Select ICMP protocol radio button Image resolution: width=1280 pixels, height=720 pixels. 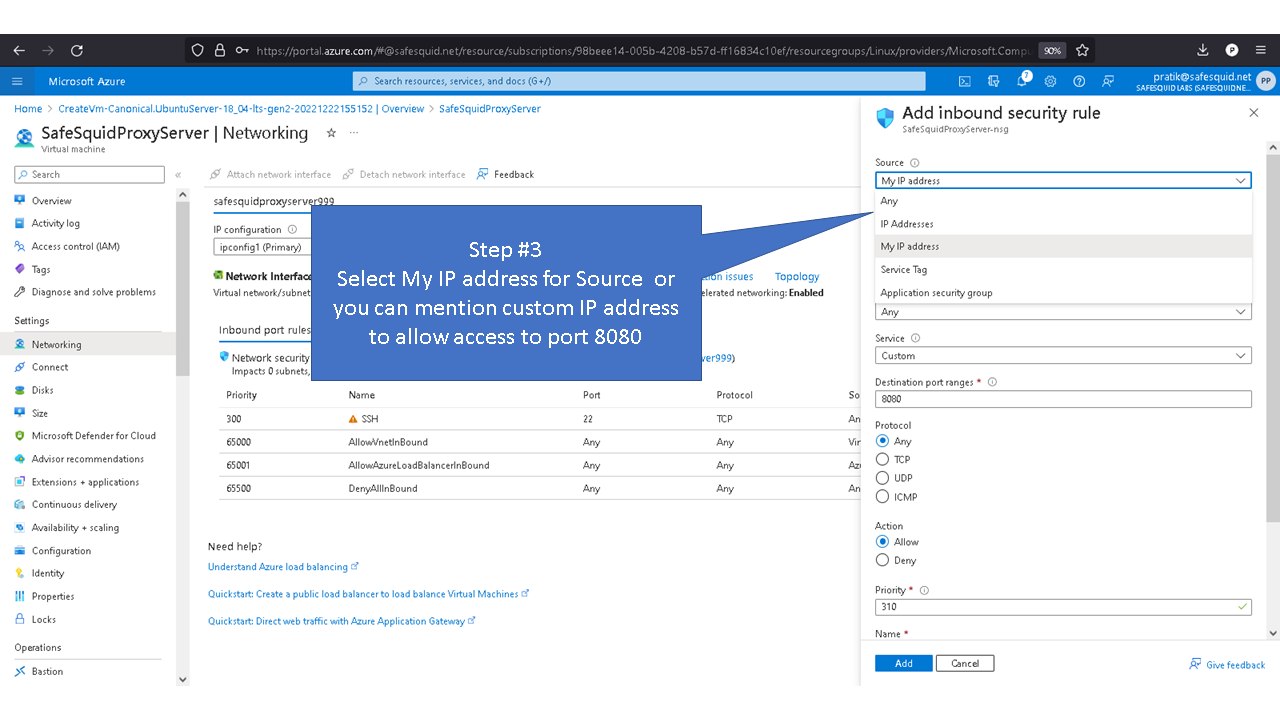click(x=882, y=497)
